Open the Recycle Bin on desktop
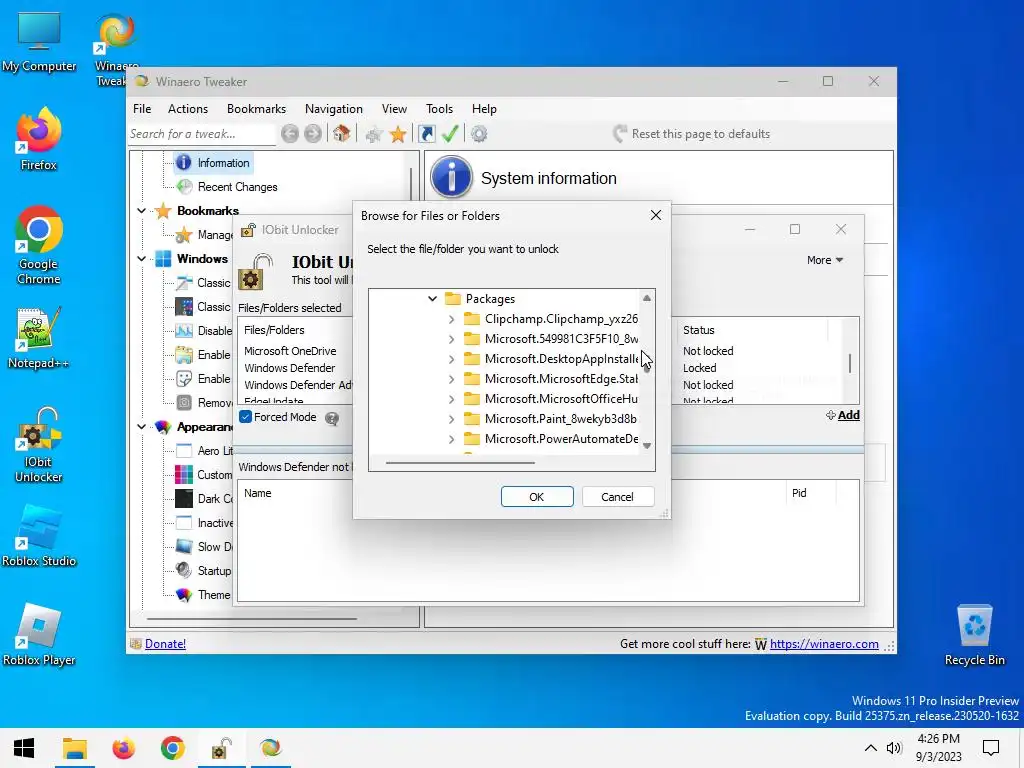Image resolution: width=1024 pixels, height=768 pixels. click(974, 635)
